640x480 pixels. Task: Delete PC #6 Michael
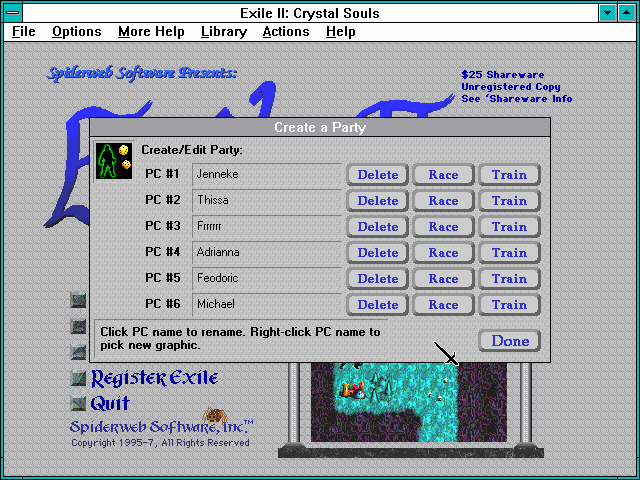pos(378,305)
